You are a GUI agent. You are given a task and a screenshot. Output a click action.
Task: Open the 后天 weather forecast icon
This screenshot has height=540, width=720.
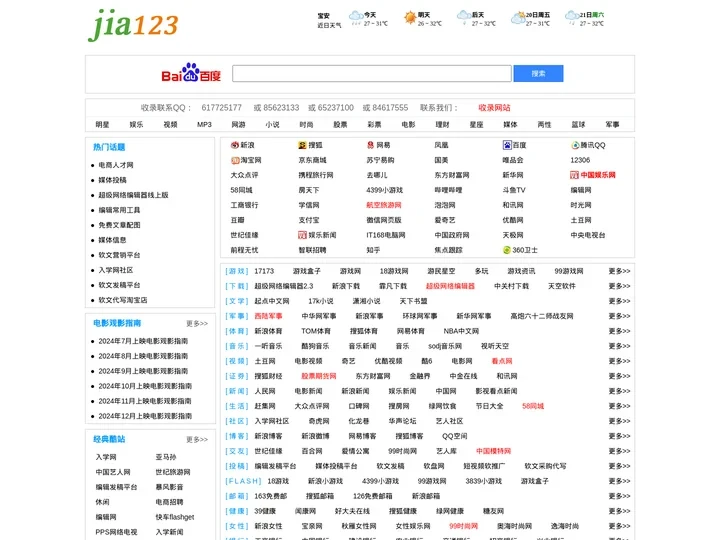[x=464, y=18]
